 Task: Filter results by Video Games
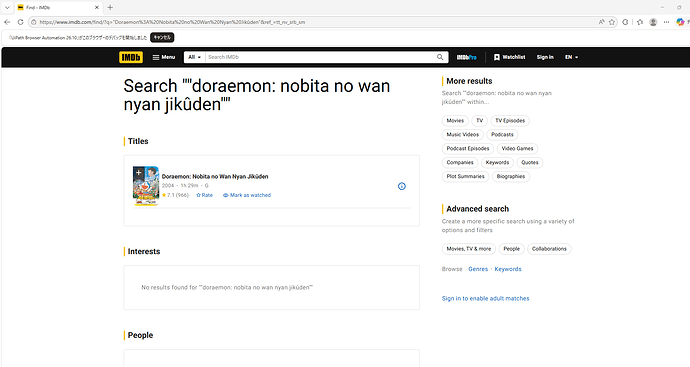pos(517,149)
